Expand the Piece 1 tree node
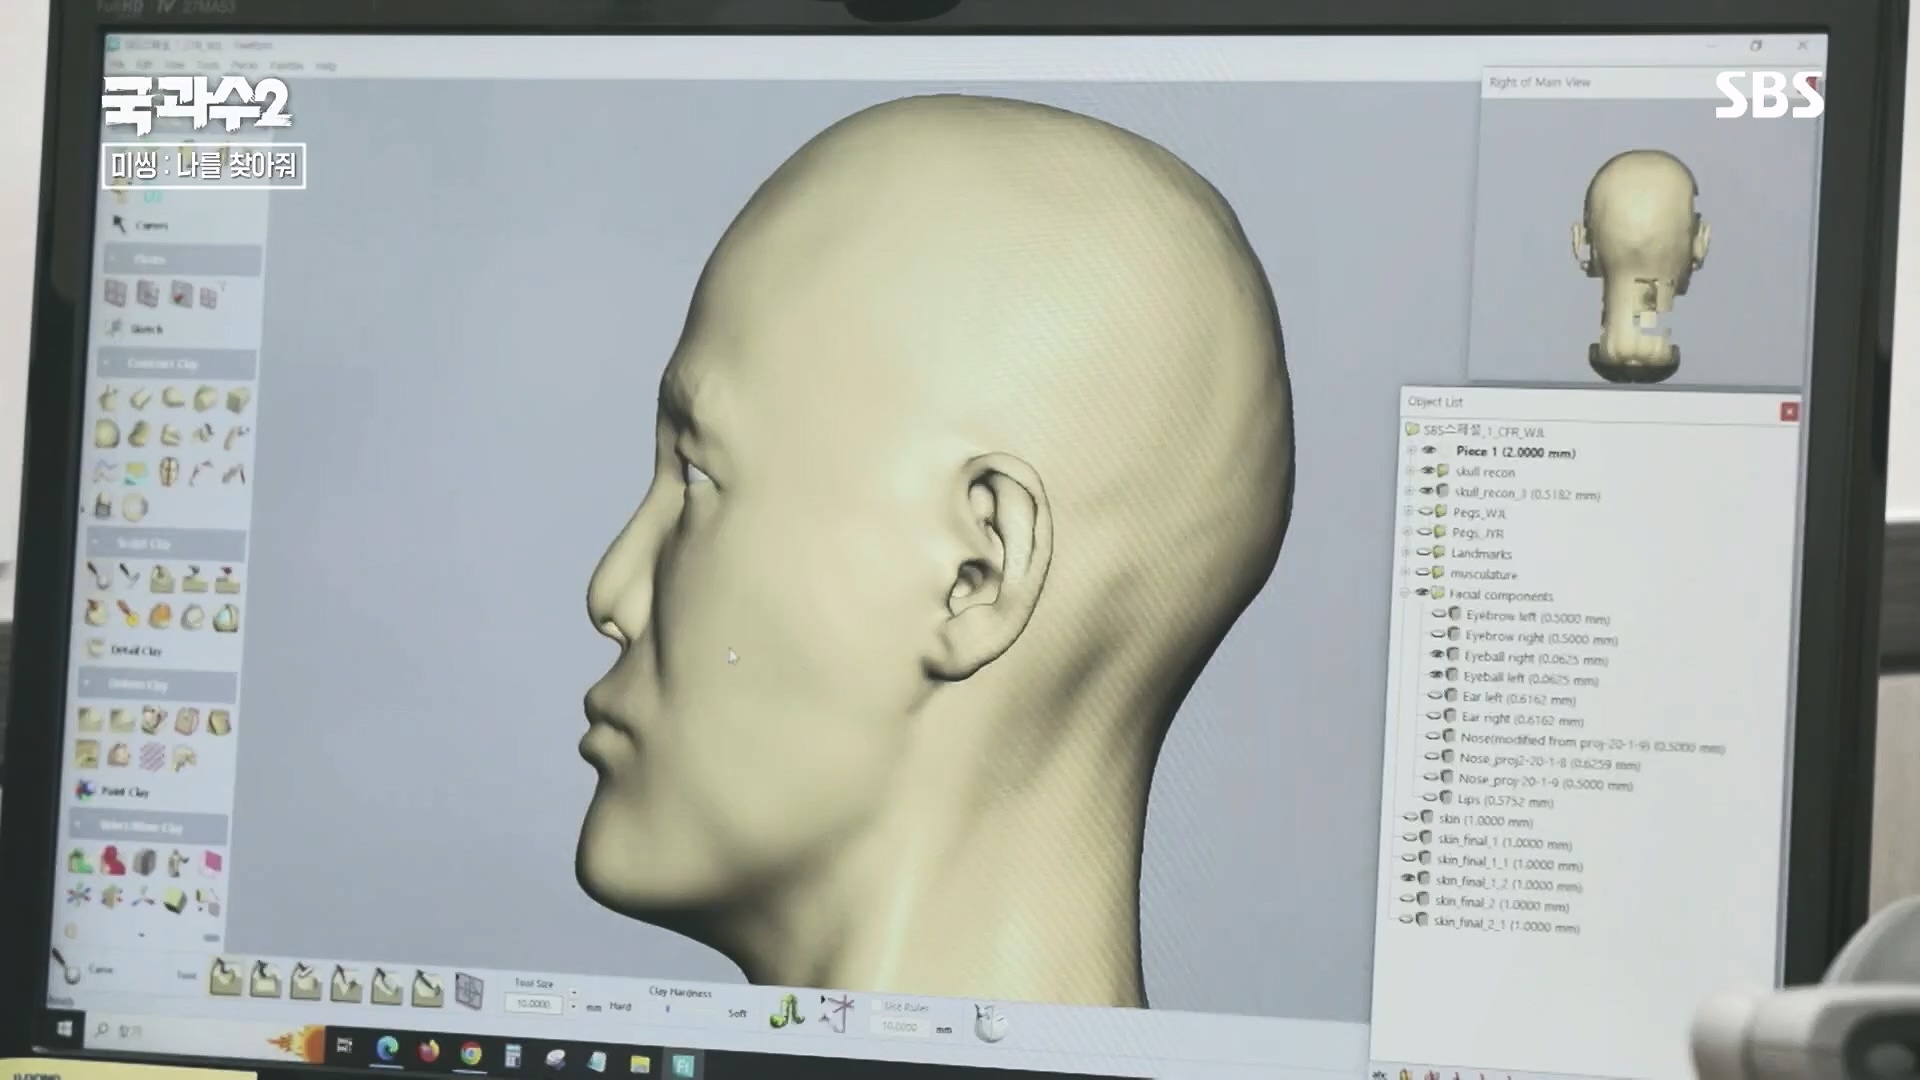The image size is (1920, 1080). (x=1411, y=451)
